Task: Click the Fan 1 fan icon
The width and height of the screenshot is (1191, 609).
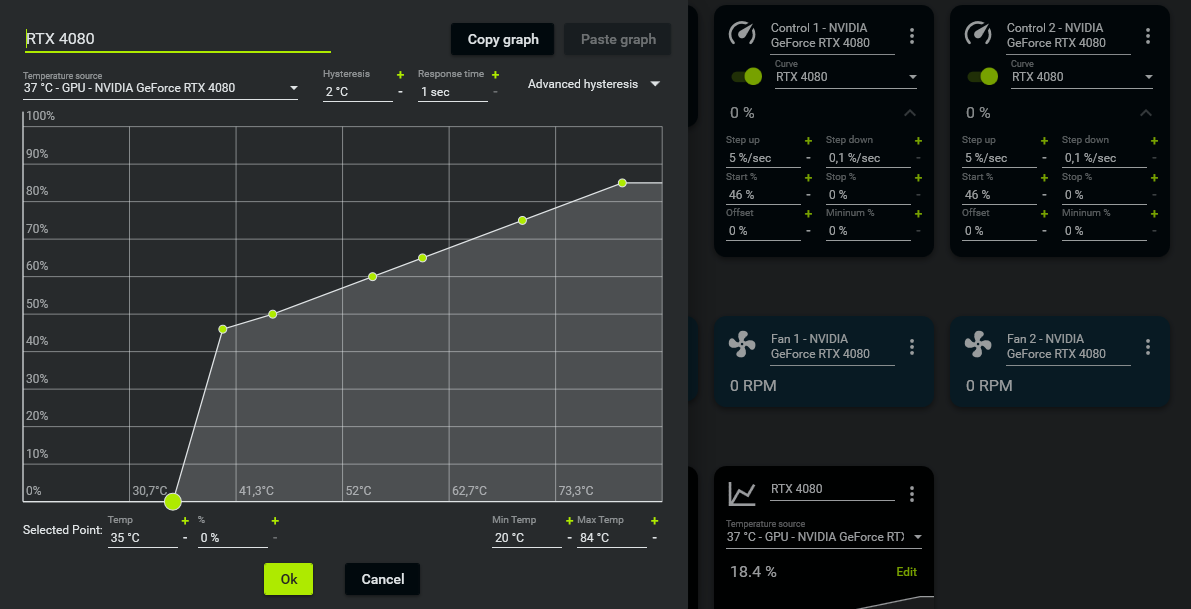Action: click(741, 345)
